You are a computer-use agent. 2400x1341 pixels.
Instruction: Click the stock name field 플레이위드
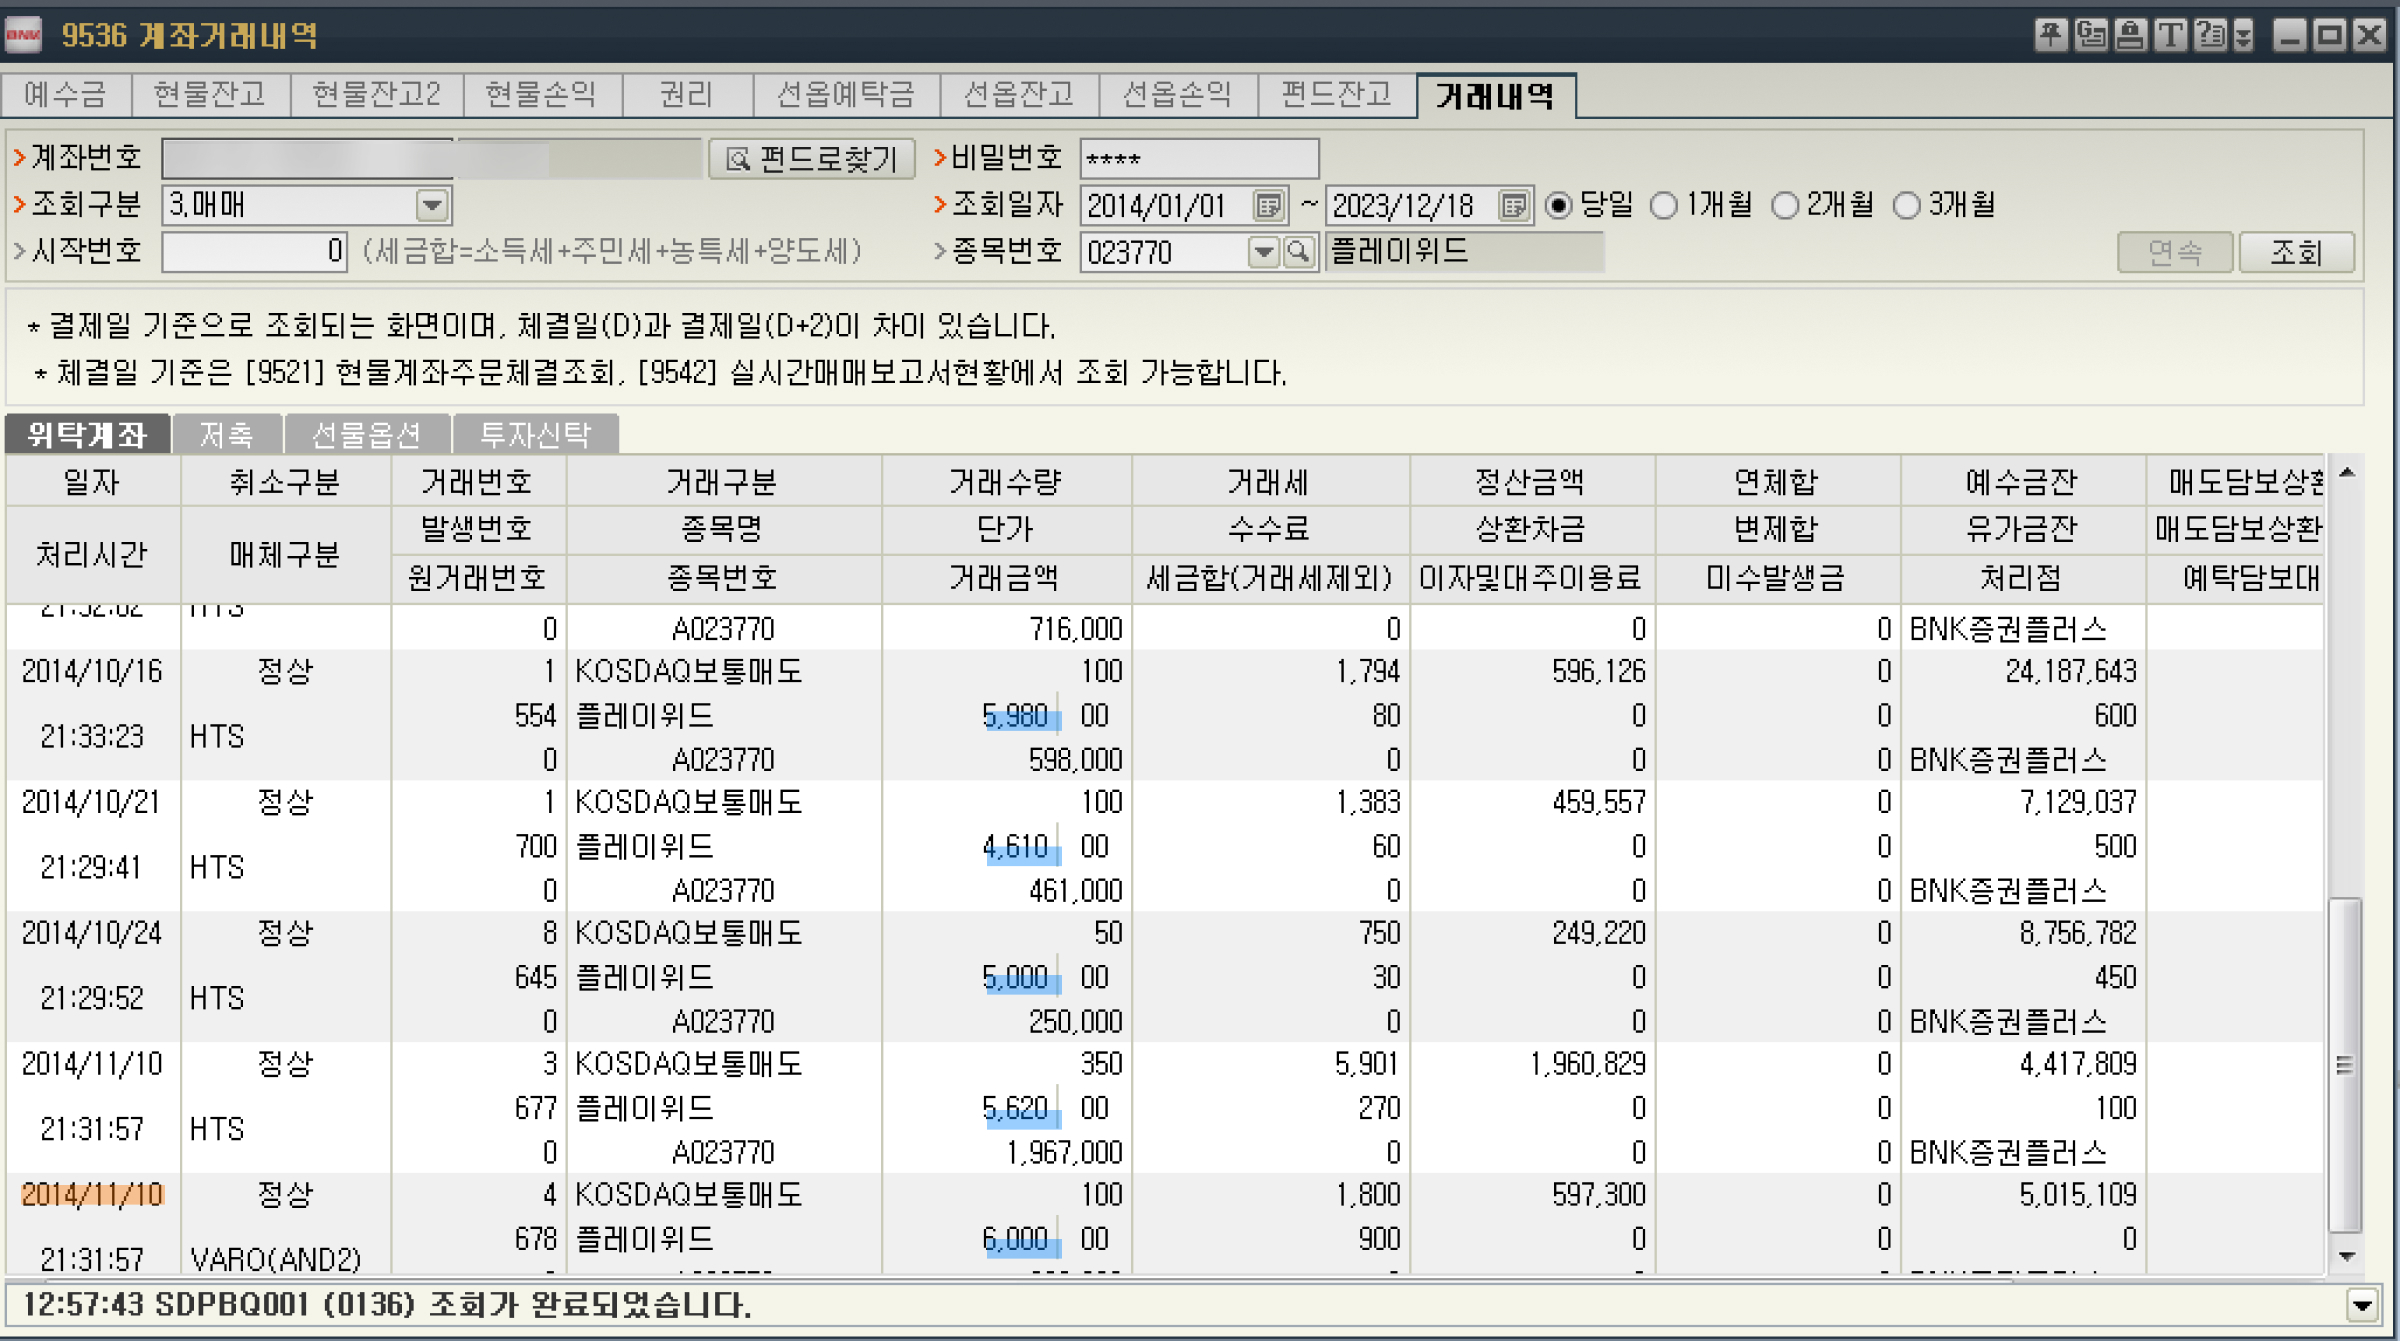[x=1465, y=252]
